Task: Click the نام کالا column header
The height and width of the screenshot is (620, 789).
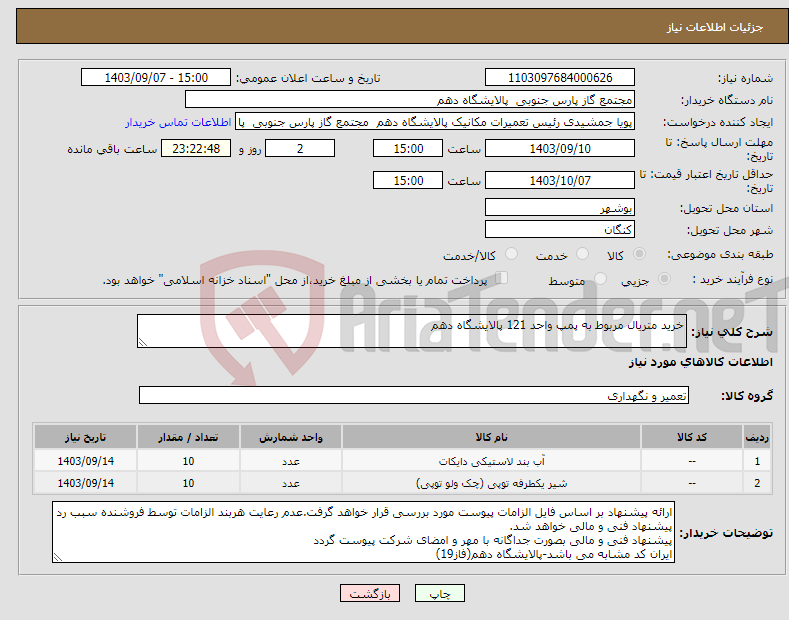Action: point(491,437)
